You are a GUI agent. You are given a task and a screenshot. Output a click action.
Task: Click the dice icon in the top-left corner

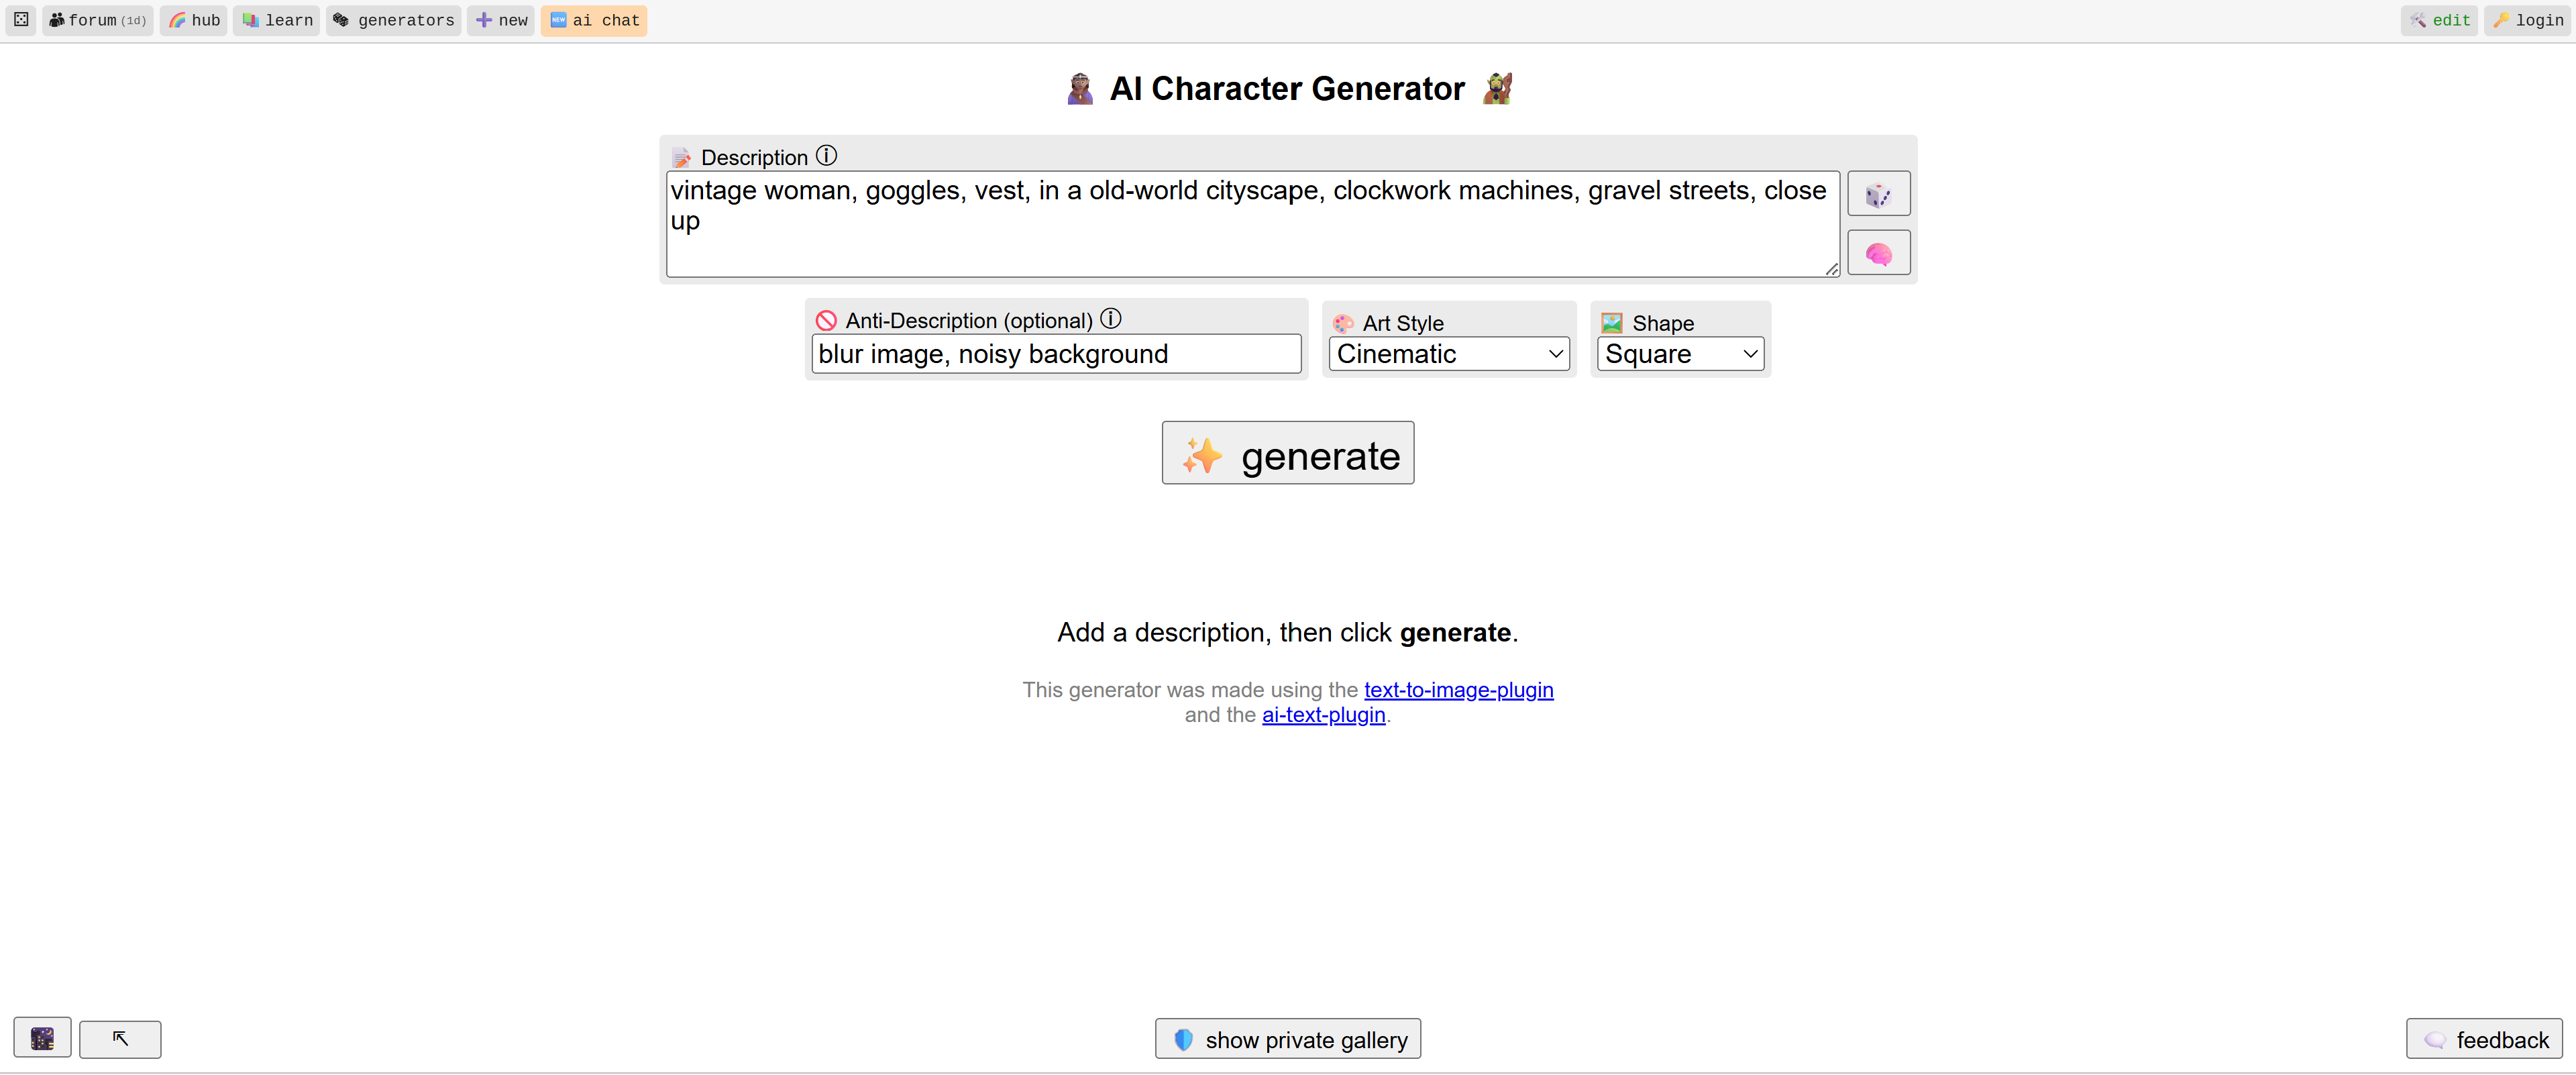point(20,19)
